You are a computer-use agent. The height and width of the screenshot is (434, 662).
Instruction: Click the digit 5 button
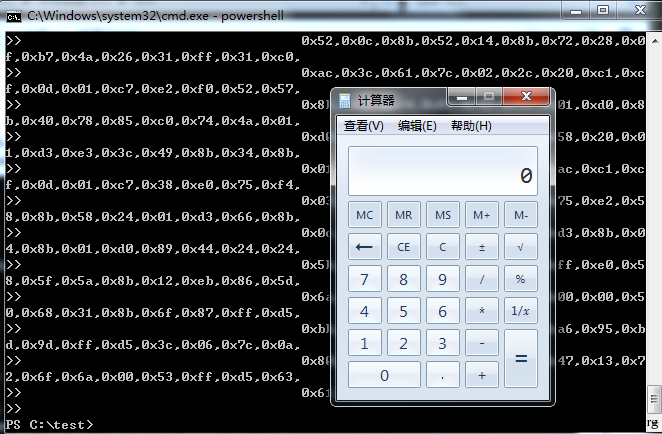click(404, 311)
